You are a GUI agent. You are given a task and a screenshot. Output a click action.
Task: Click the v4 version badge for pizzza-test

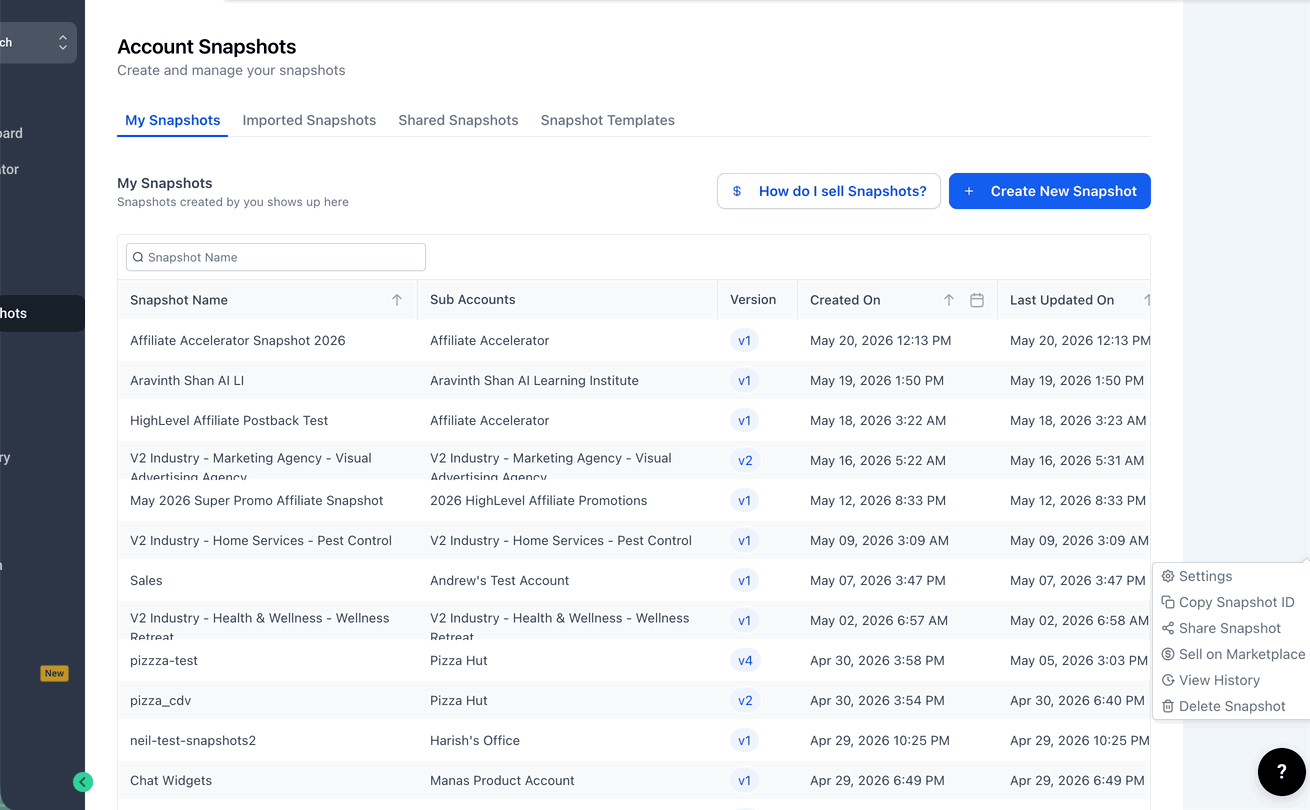point(745,660)
